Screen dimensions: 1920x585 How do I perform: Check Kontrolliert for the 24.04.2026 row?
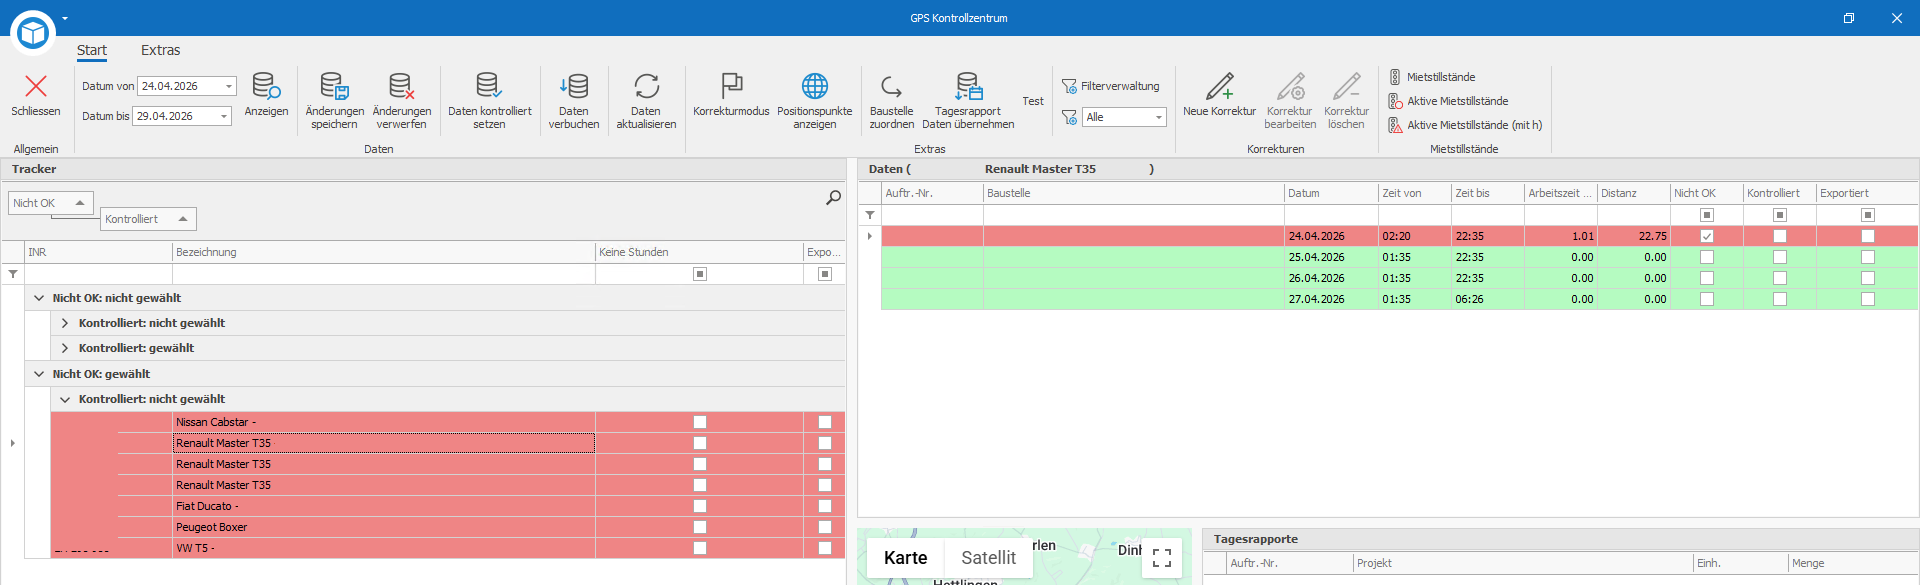(x=1780, y=236)
